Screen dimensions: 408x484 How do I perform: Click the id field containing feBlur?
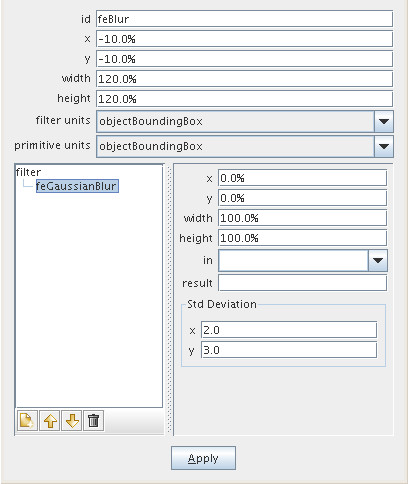pos(244,19)
